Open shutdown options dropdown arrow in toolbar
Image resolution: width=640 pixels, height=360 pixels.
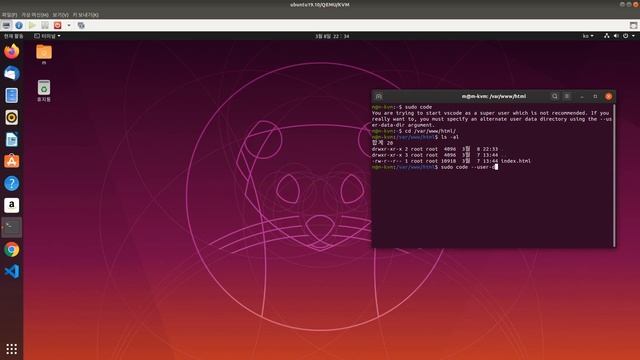69,25
